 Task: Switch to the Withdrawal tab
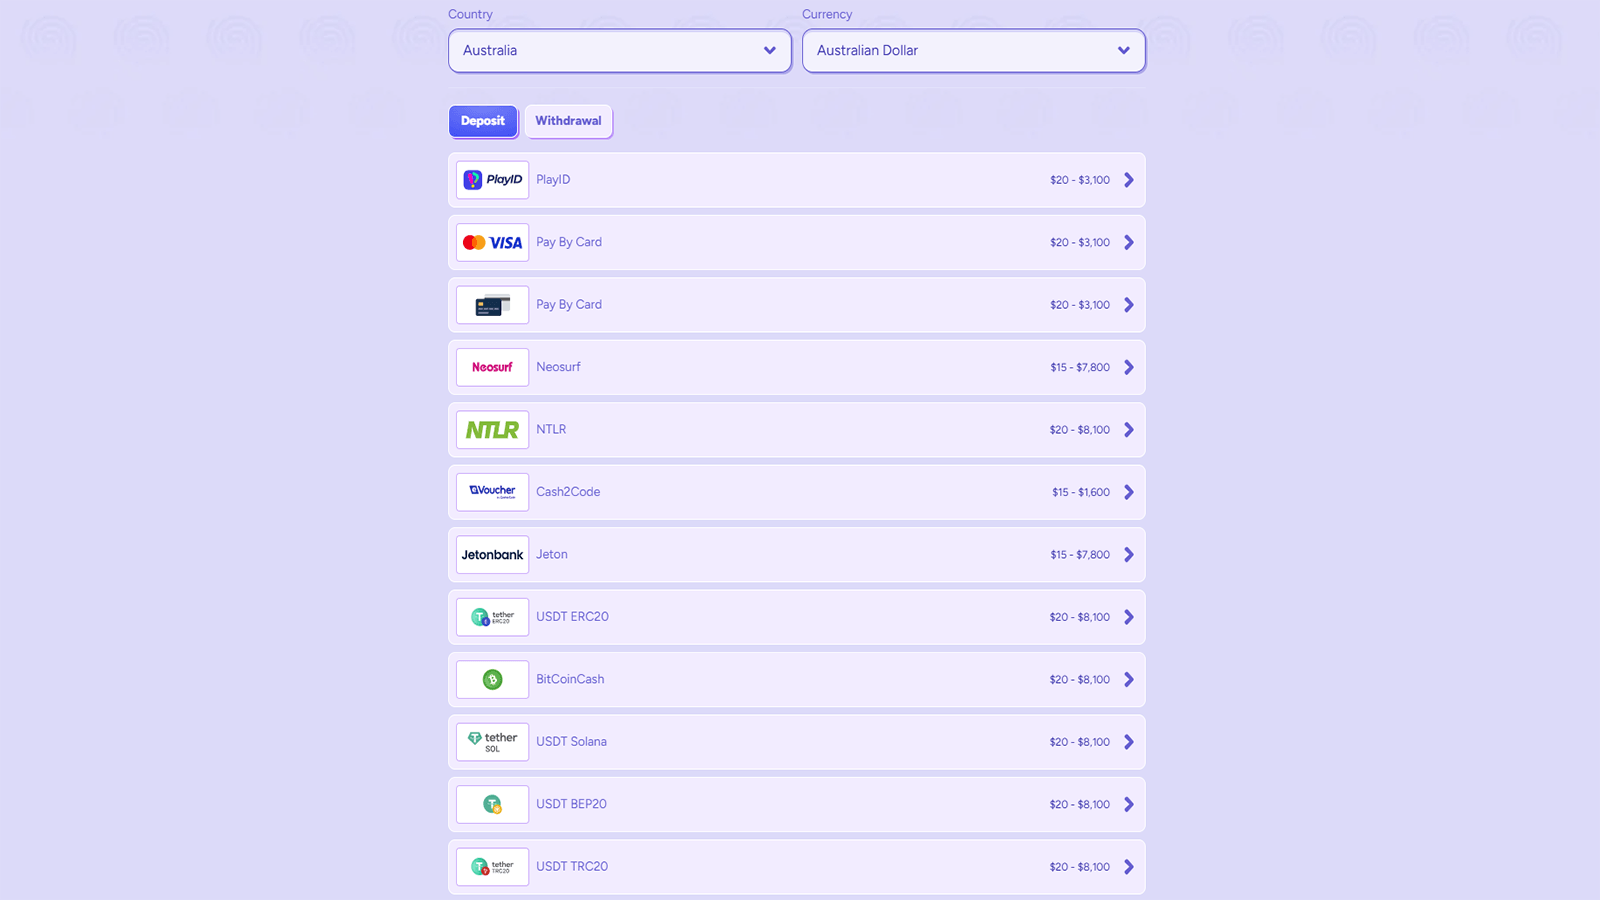pos(568,121)
